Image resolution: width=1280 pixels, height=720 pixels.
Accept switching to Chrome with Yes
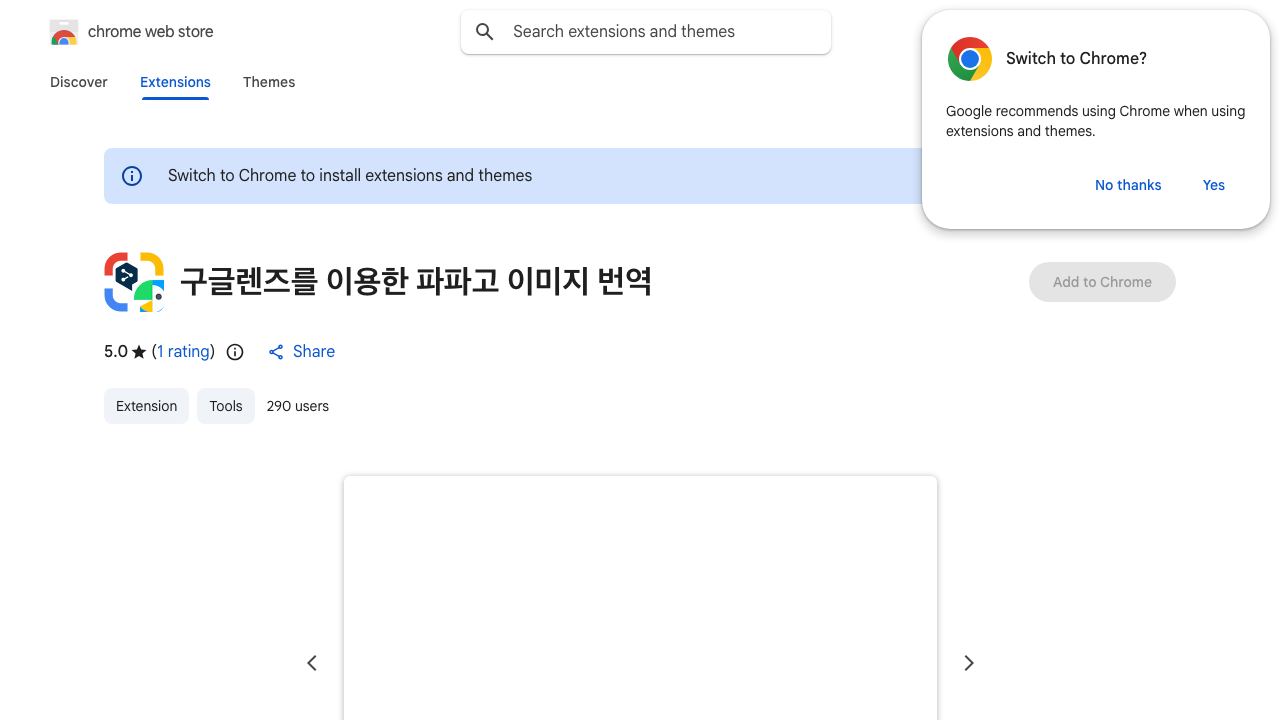click(1214, 185)
